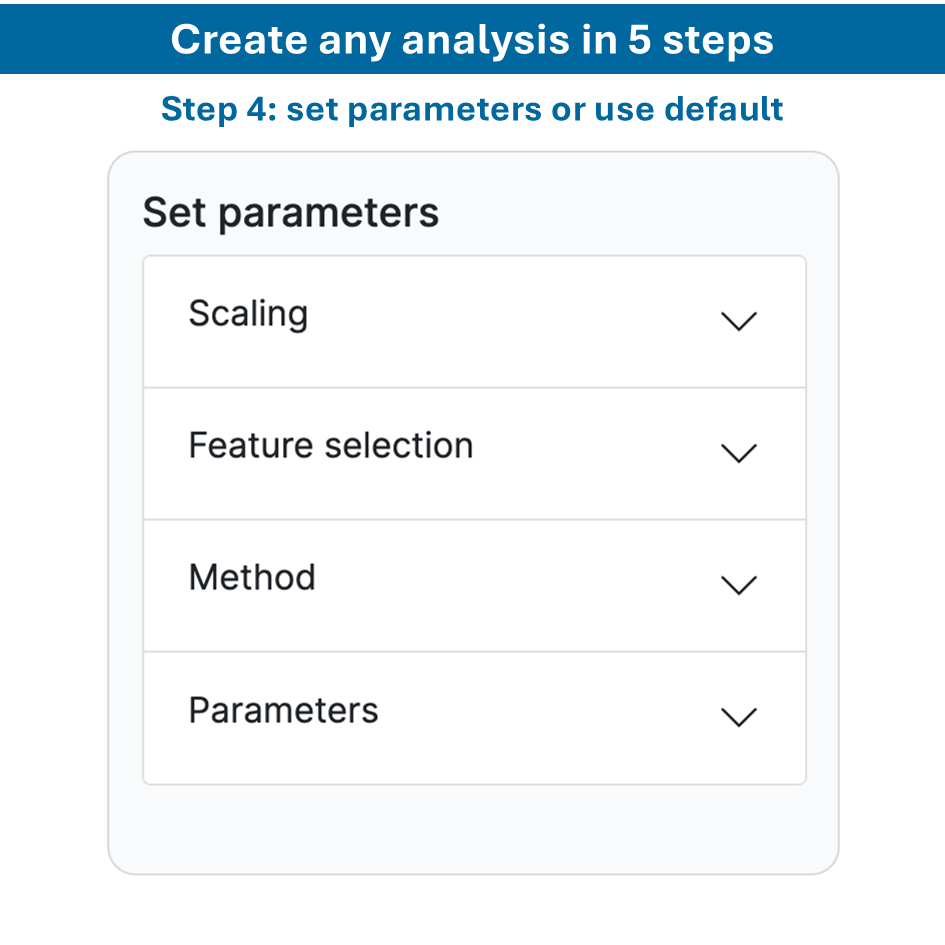945x945 pixels.
Task: Click the Method label text
Action: pyautogui.click(x=252, y=578)
